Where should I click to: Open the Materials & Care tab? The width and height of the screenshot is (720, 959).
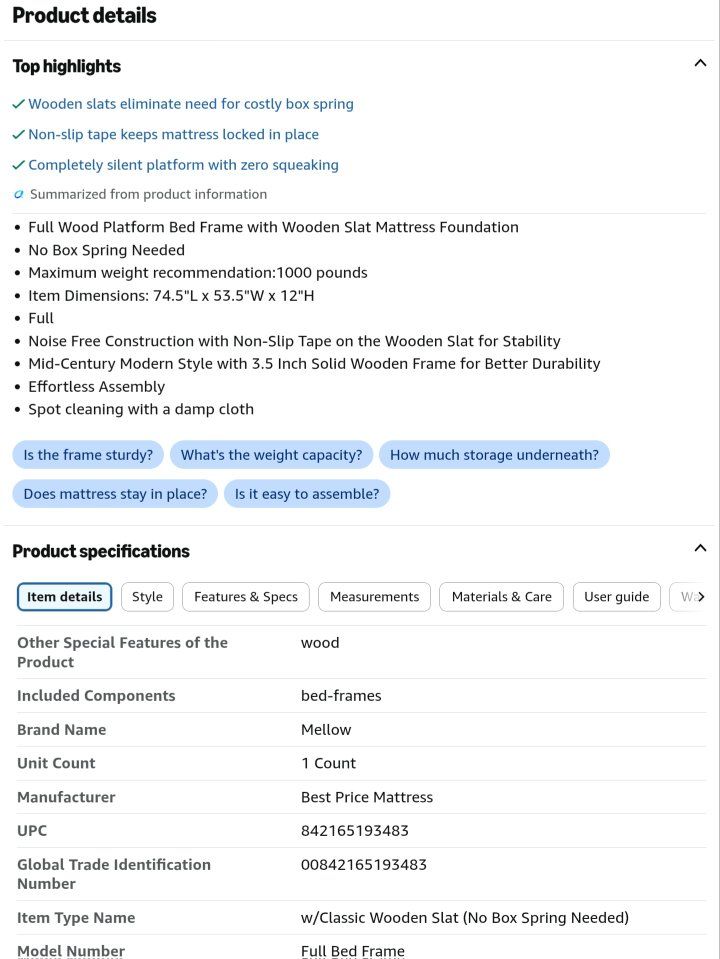(x=502, y=597)
